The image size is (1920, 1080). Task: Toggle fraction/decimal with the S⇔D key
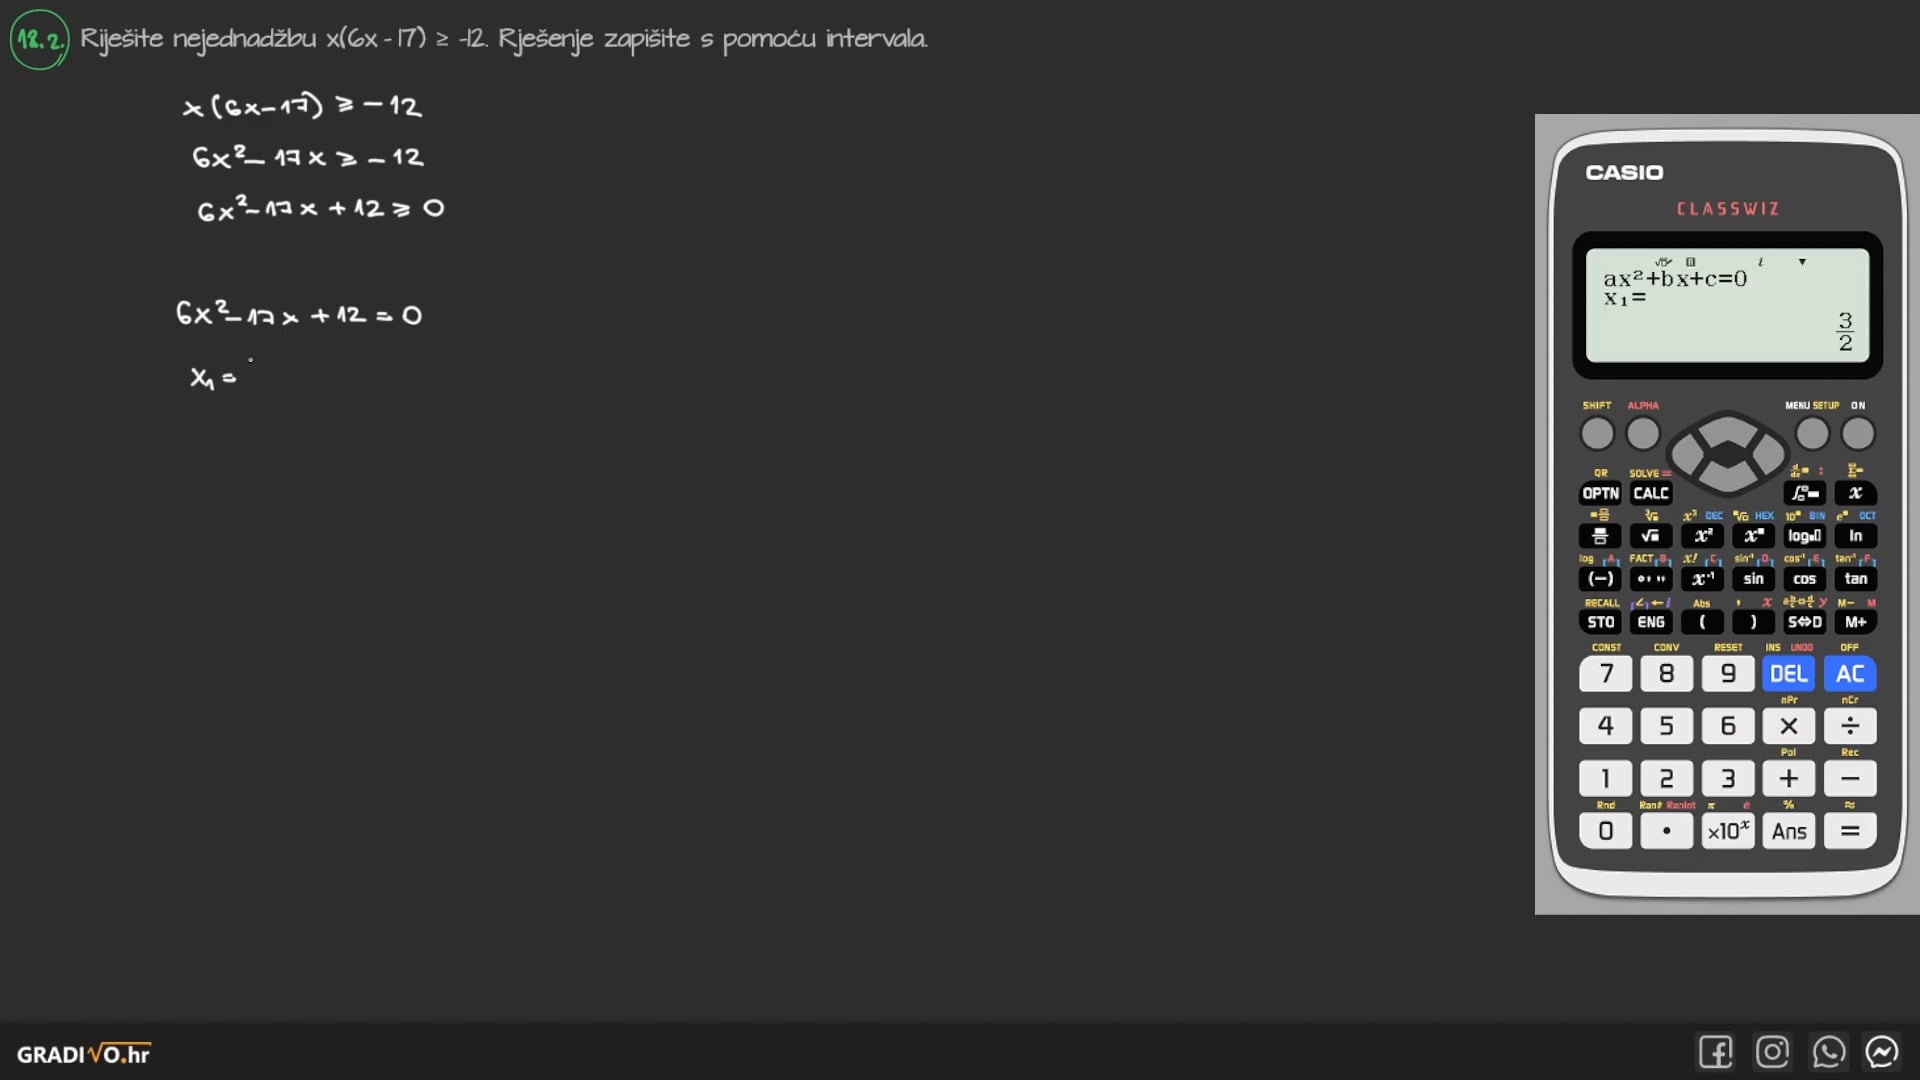coord(1804,622)
